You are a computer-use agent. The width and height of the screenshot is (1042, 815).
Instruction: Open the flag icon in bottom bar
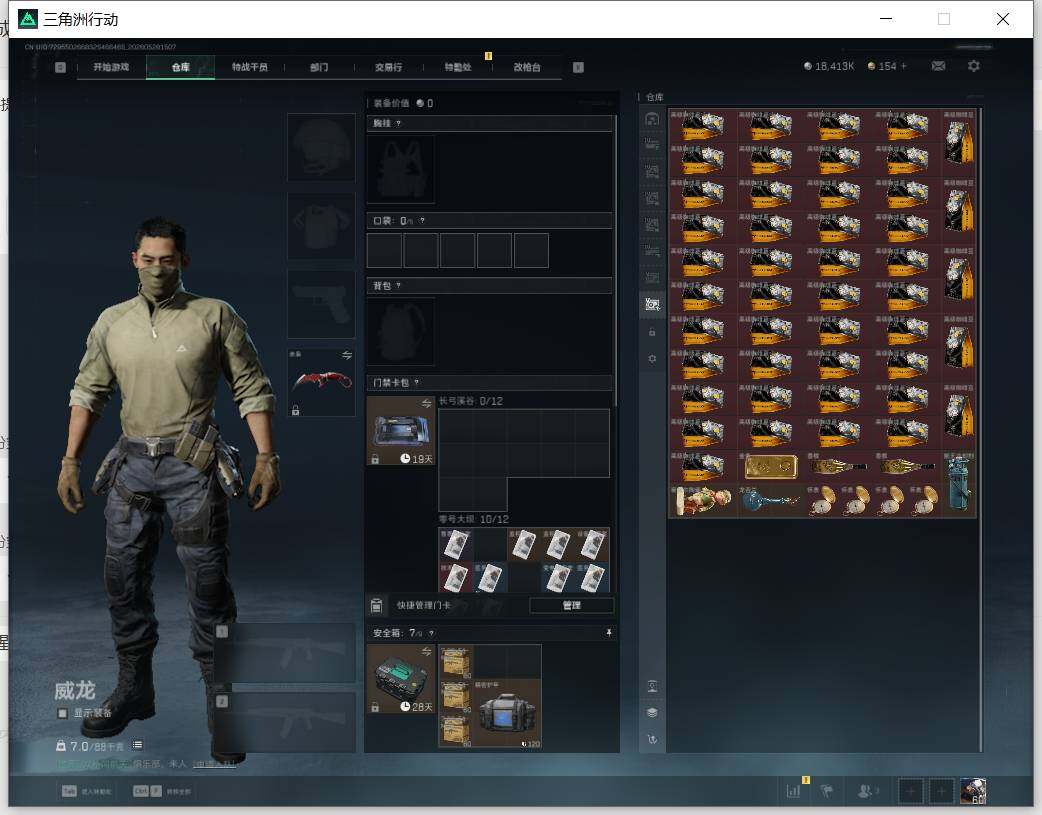point(827,791)
